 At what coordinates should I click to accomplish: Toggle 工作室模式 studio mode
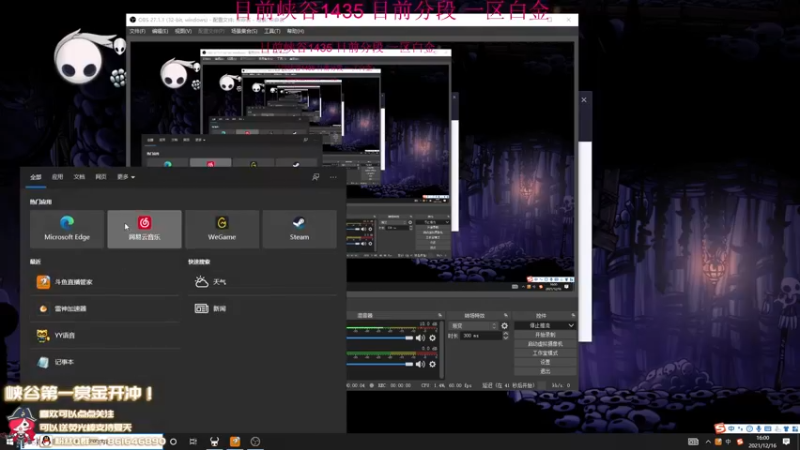[545, 353]
